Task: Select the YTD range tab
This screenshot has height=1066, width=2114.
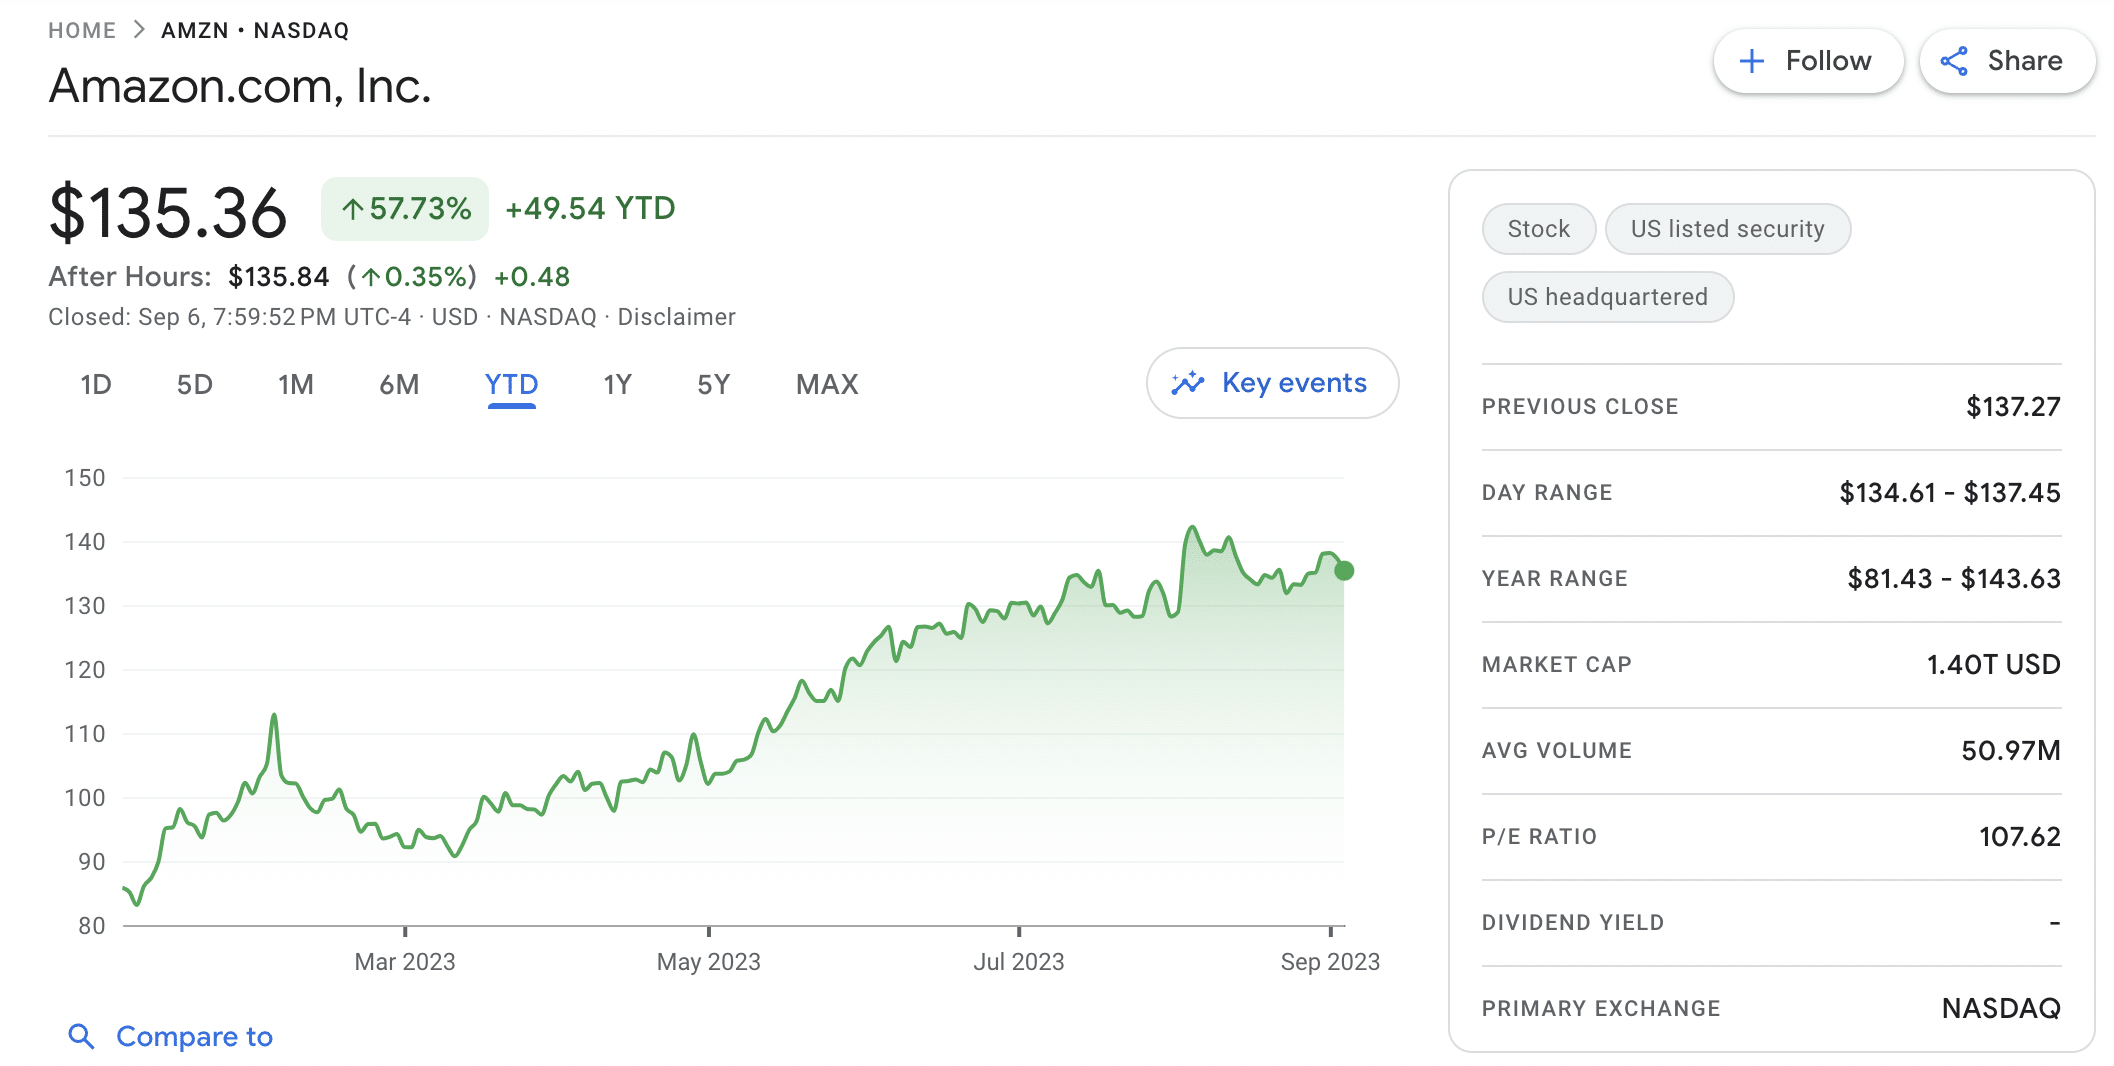Action: pos(511,384)
